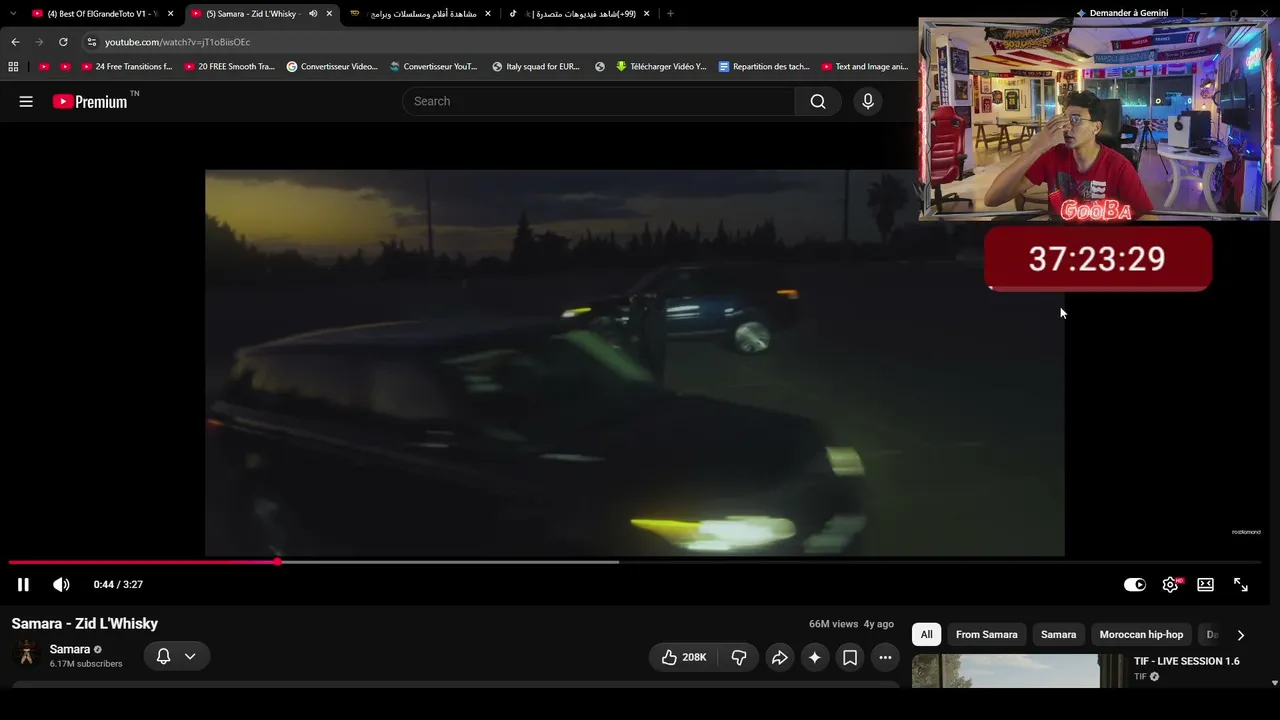The width and height of the screenshot is (1280, 720).
Task: Go to YouTube Premium home logo
Action: pos(90,101)
